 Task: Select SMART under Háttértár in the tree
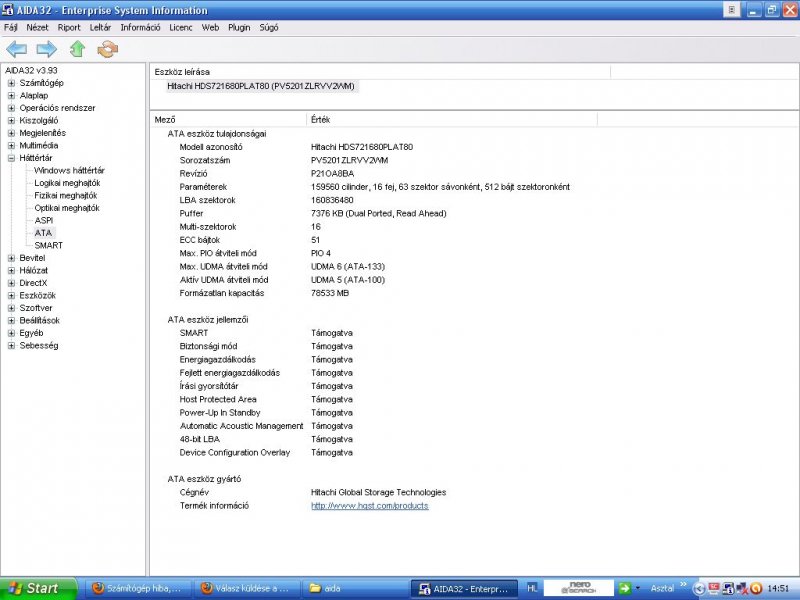[48, 245]
